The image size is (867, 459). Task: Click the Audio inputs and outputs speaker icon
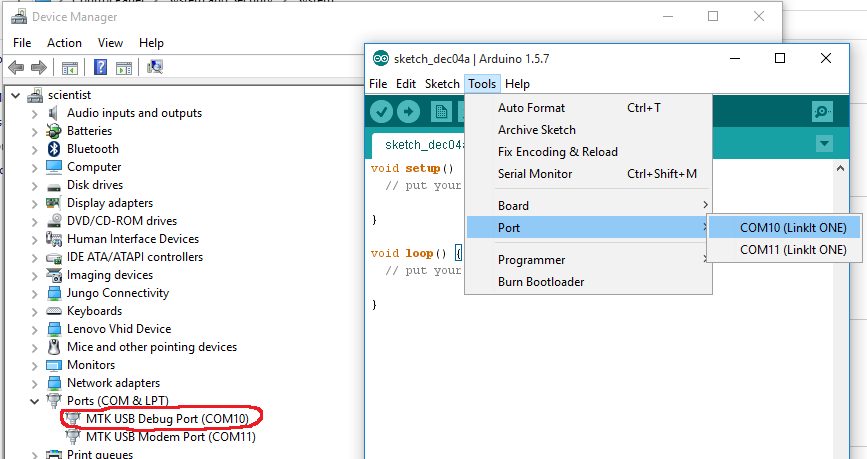coord(53,113)
